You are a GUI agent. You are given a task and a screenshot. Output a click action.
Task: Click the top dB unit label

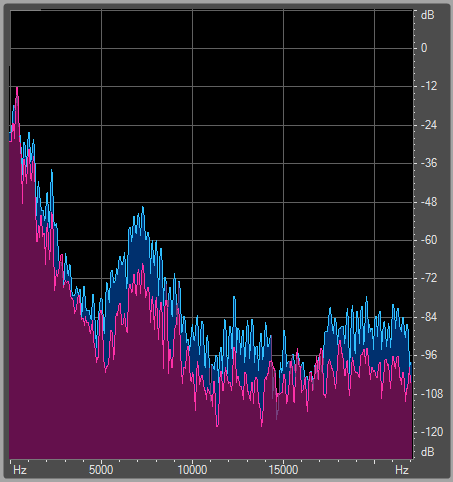428,15
